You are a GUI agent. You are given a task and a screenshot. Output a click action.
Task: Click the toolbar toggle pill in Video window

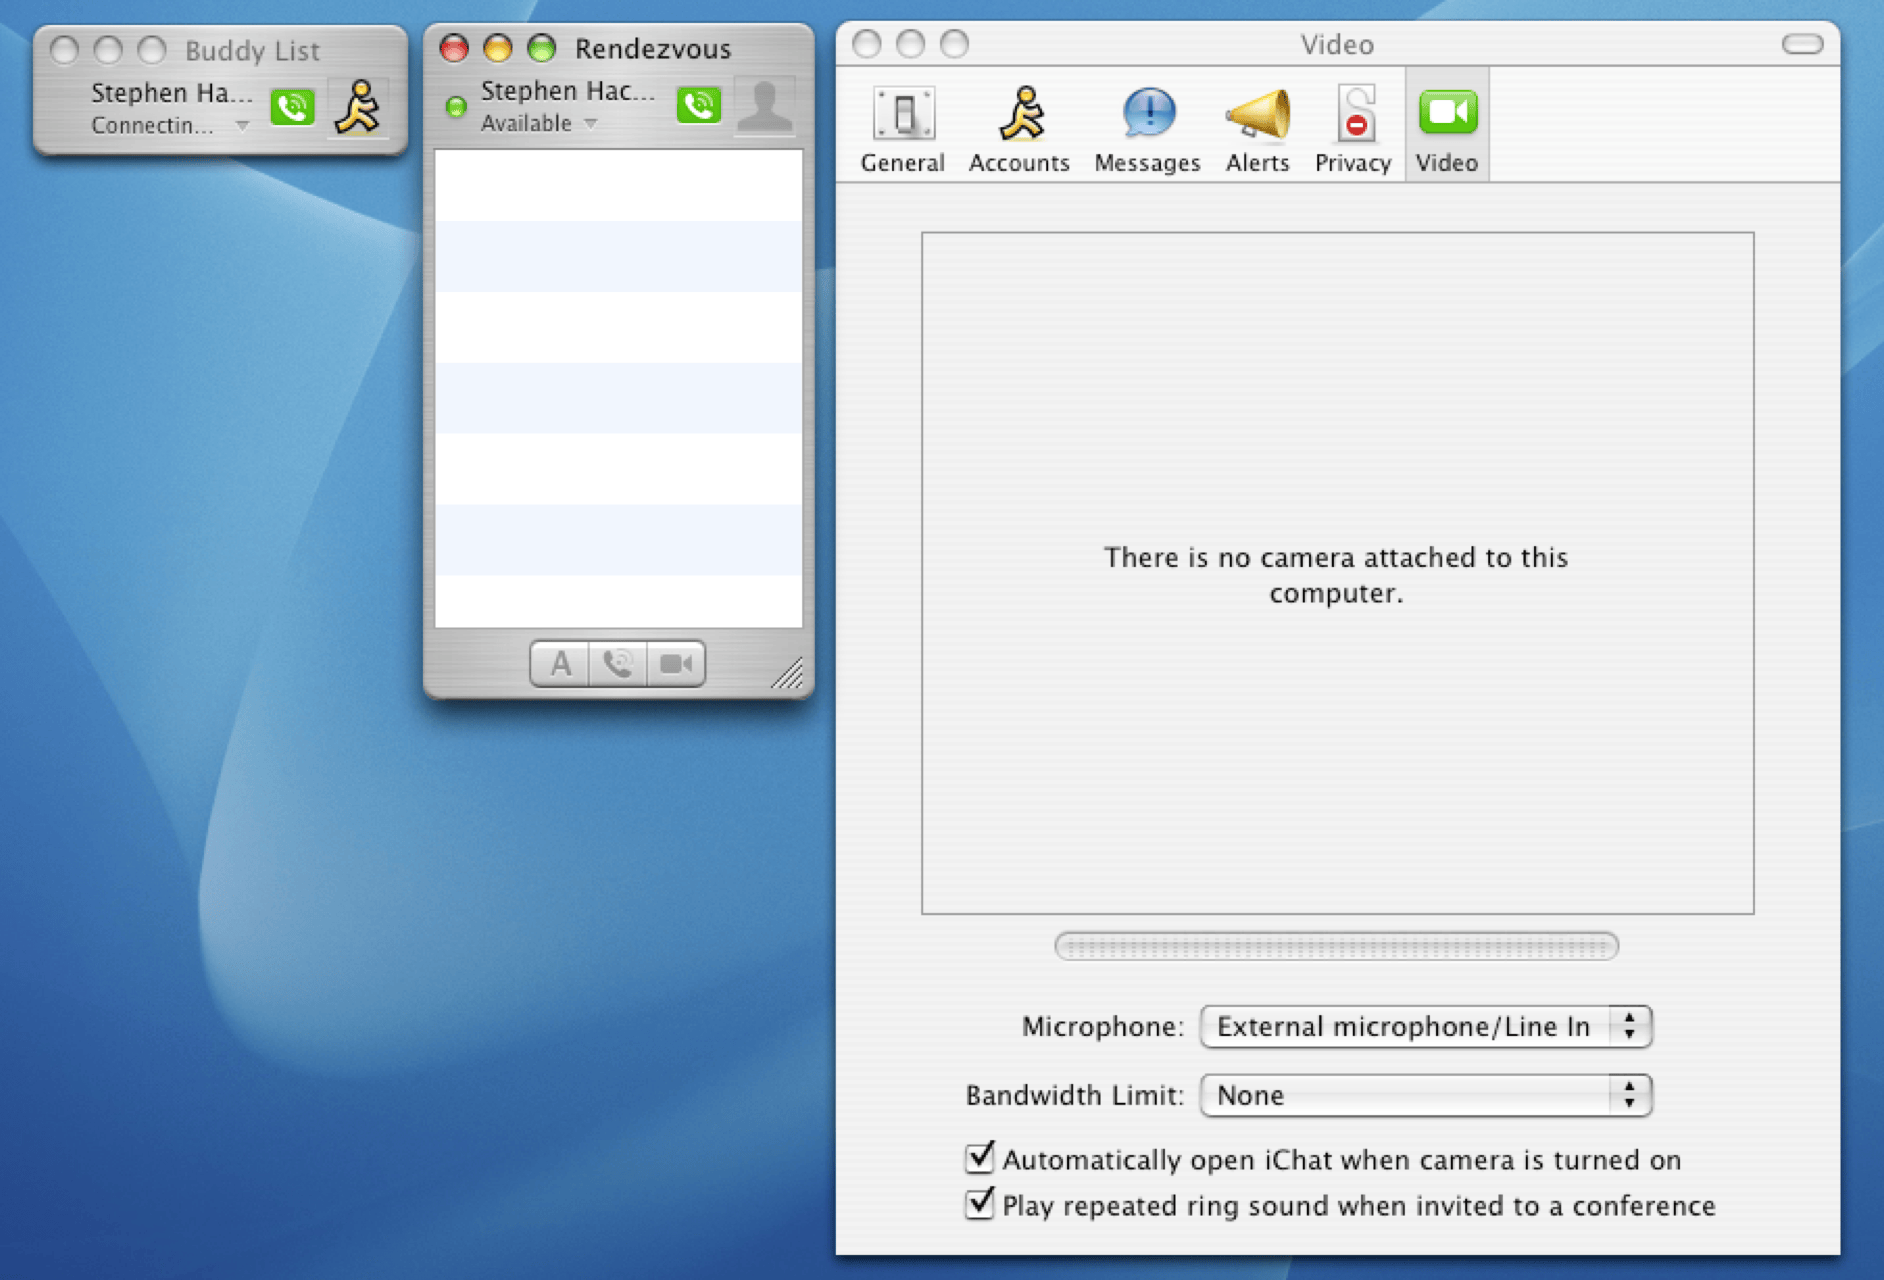(x=1803, y=44)
